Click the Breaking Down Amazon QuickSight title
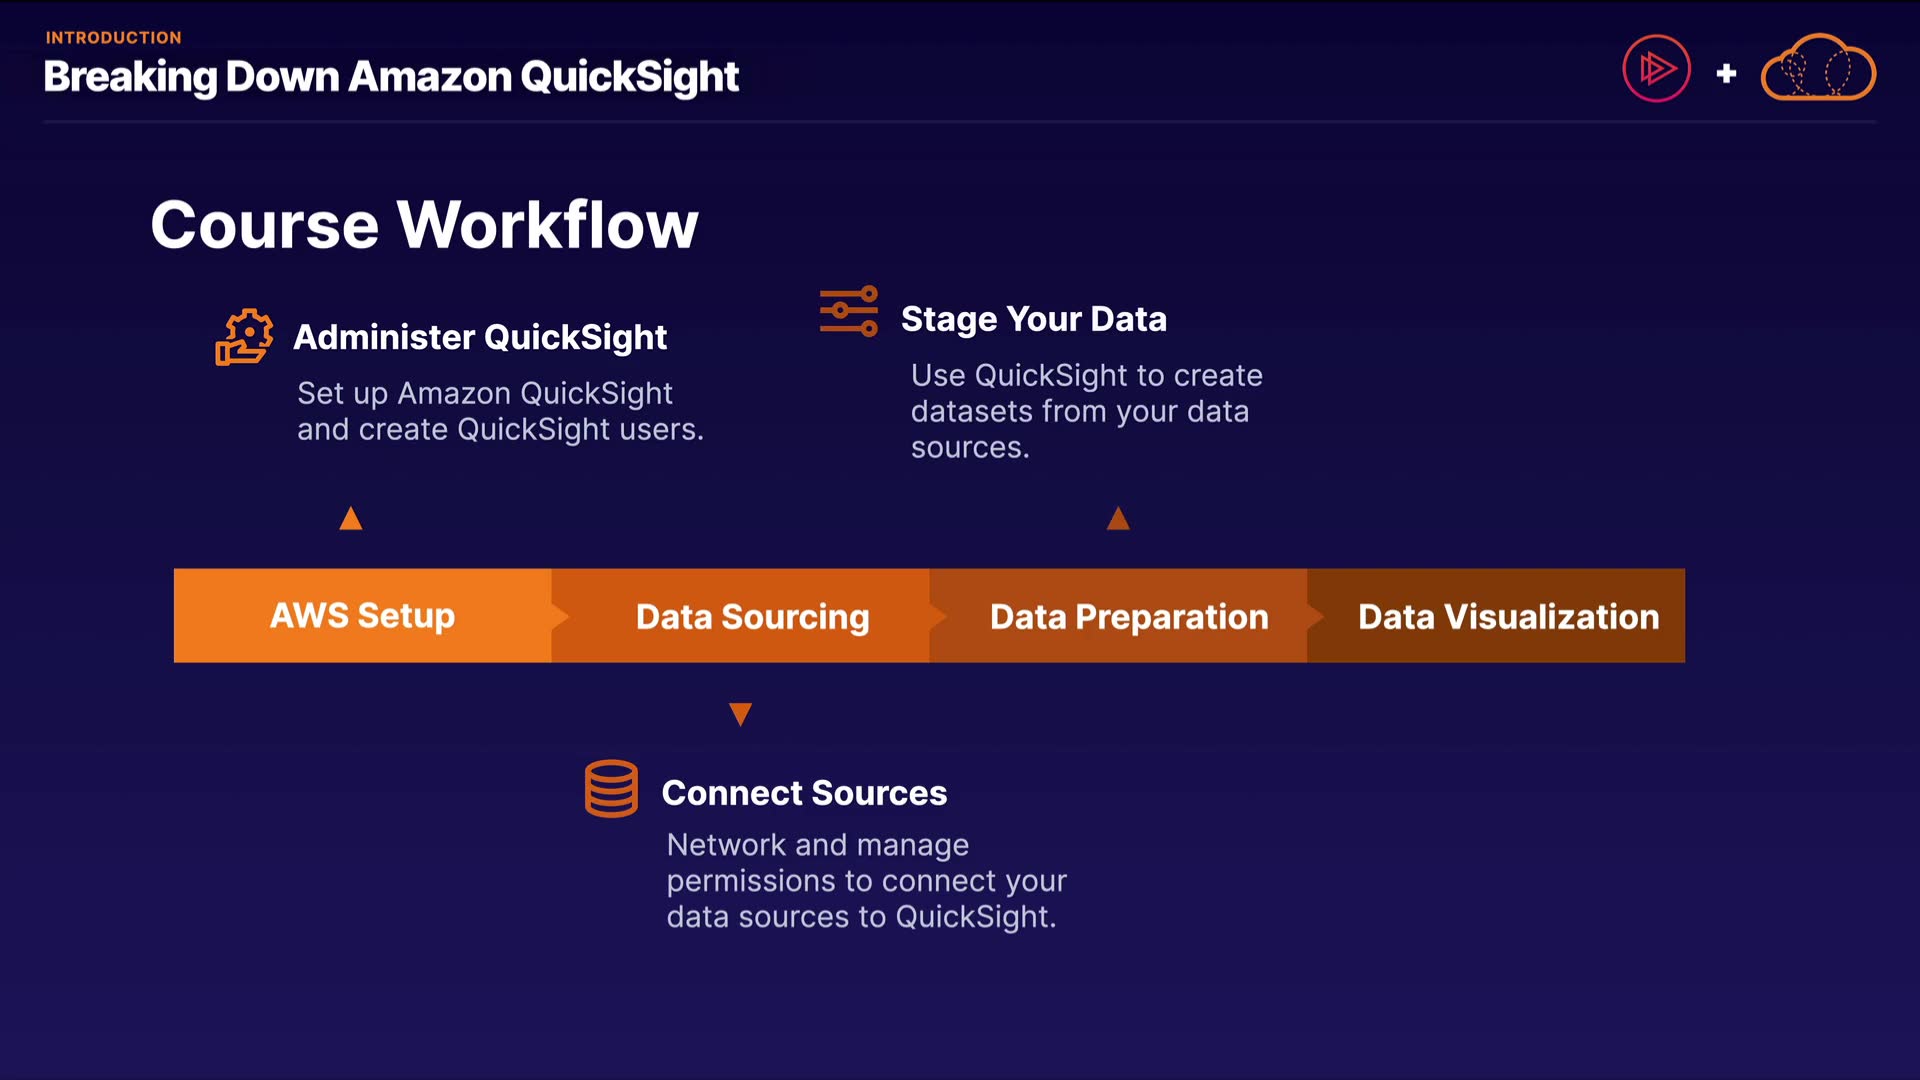This screenshot has height=1080, width=1920. point(391,77)
